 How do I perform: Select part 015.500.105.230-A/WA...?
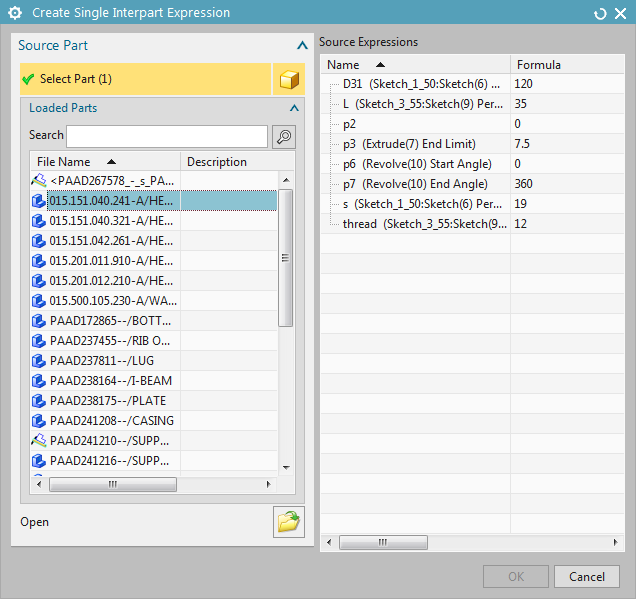pyautogui.click(x=154, y=301)
